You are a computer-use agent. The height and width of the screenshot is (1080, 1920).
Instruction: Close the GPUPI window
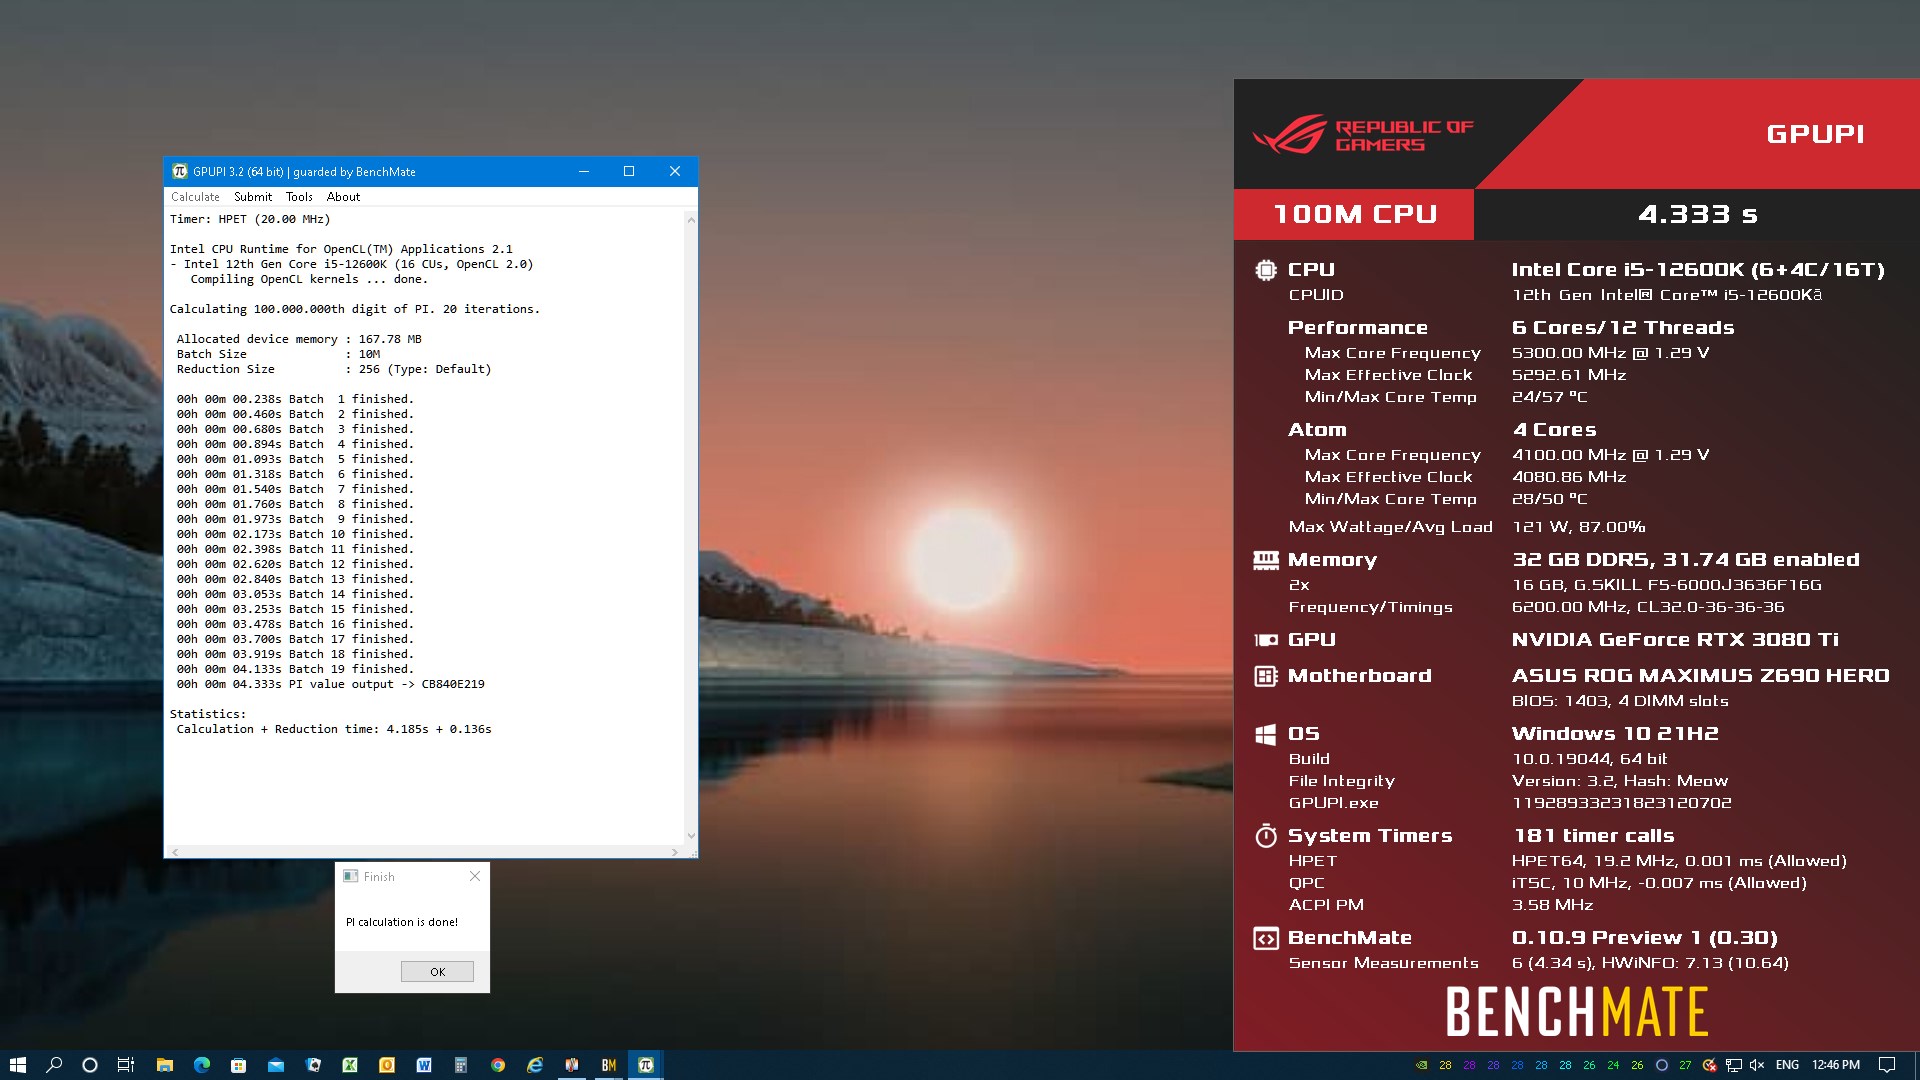[x=675, y=171]
